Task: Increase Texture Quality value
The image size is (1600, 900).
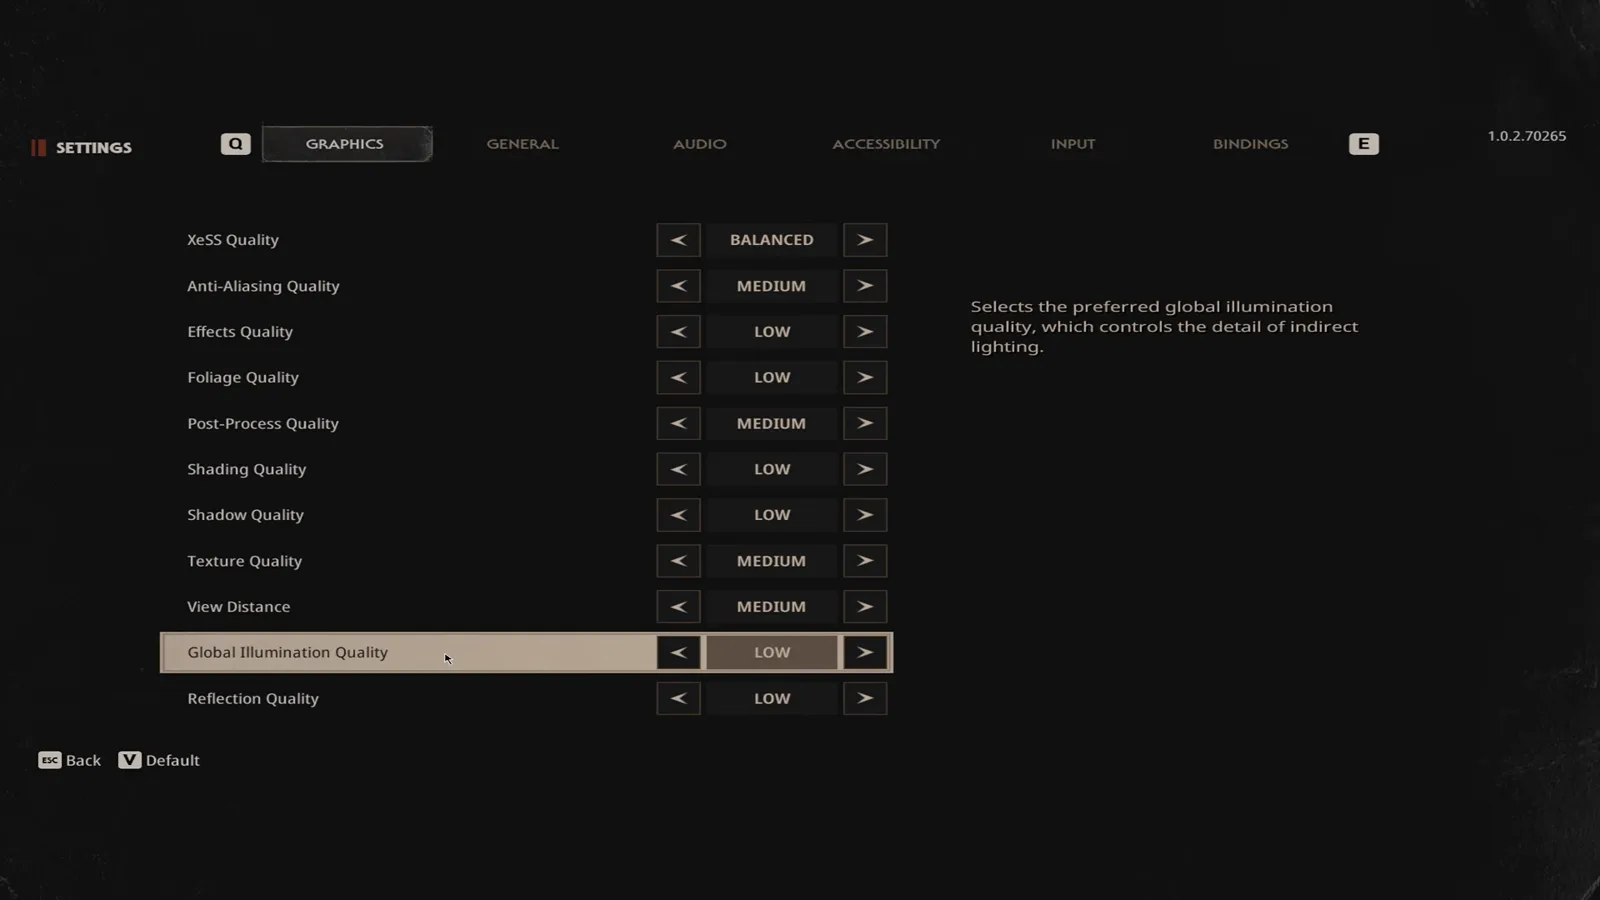Action: tap(865, 561)
